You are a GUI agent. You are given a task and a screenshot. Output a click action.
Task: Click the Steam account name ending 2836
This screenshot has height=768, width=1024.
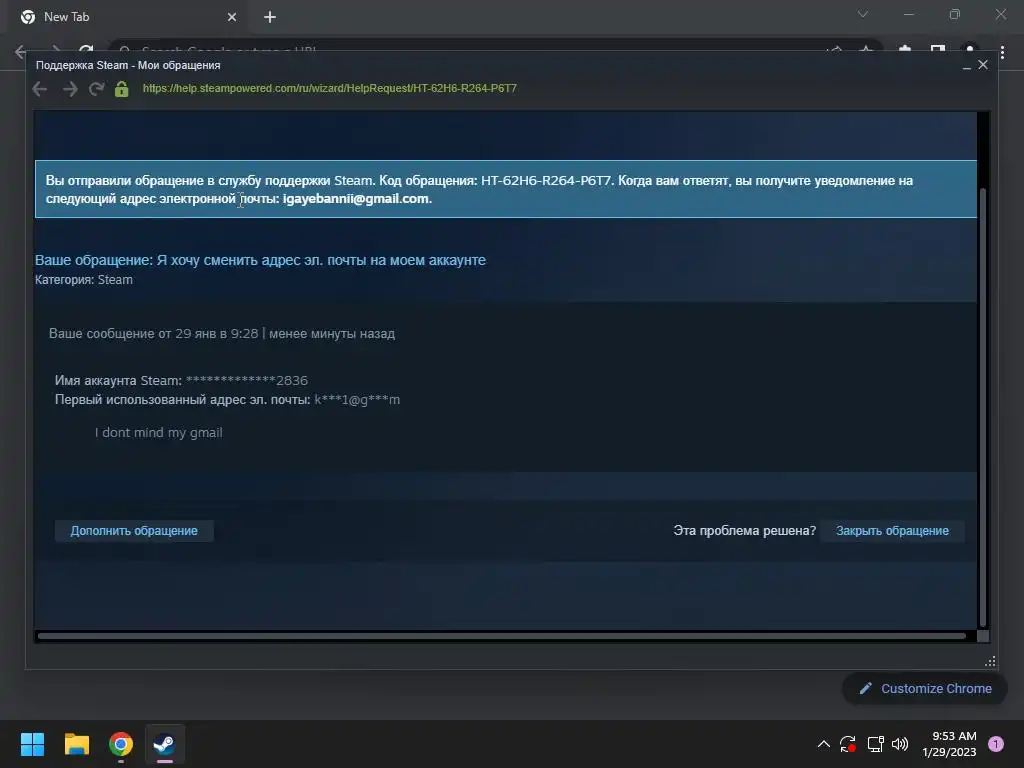pyautogui.click(x=247, y=380)
